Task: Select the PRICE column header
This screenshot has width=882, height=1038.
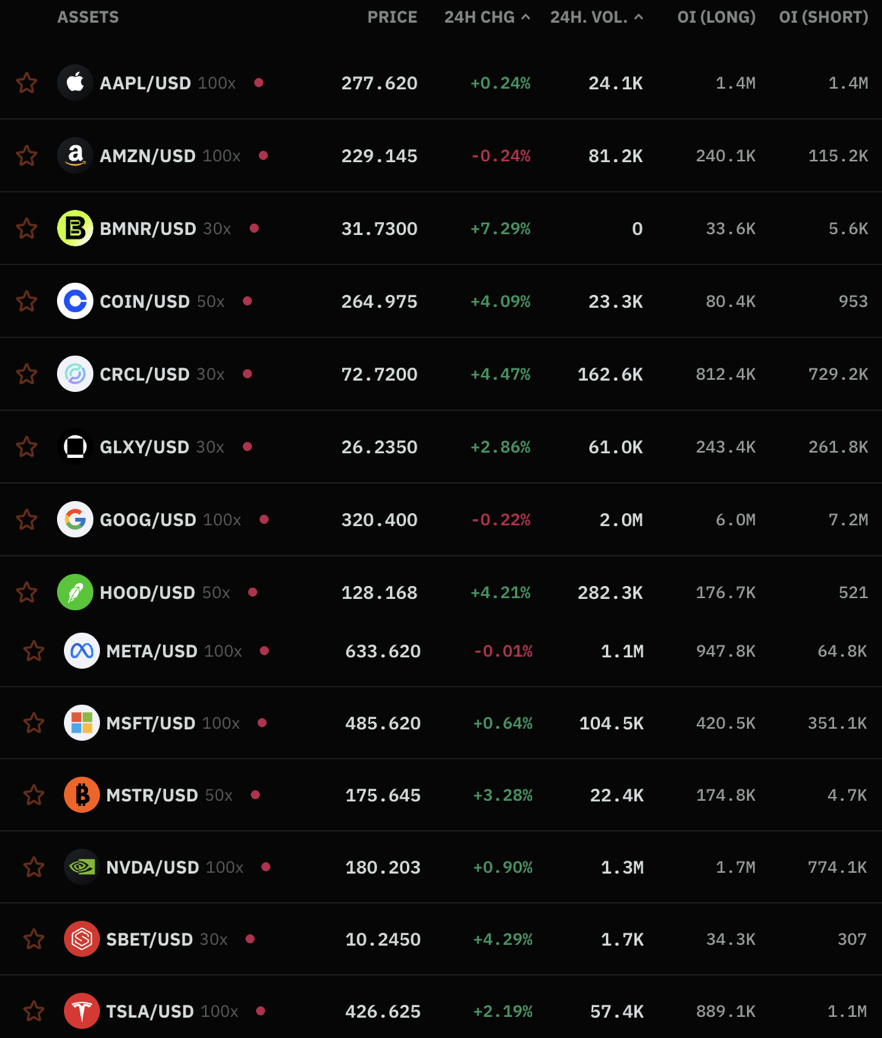Action: click(392, 17)
